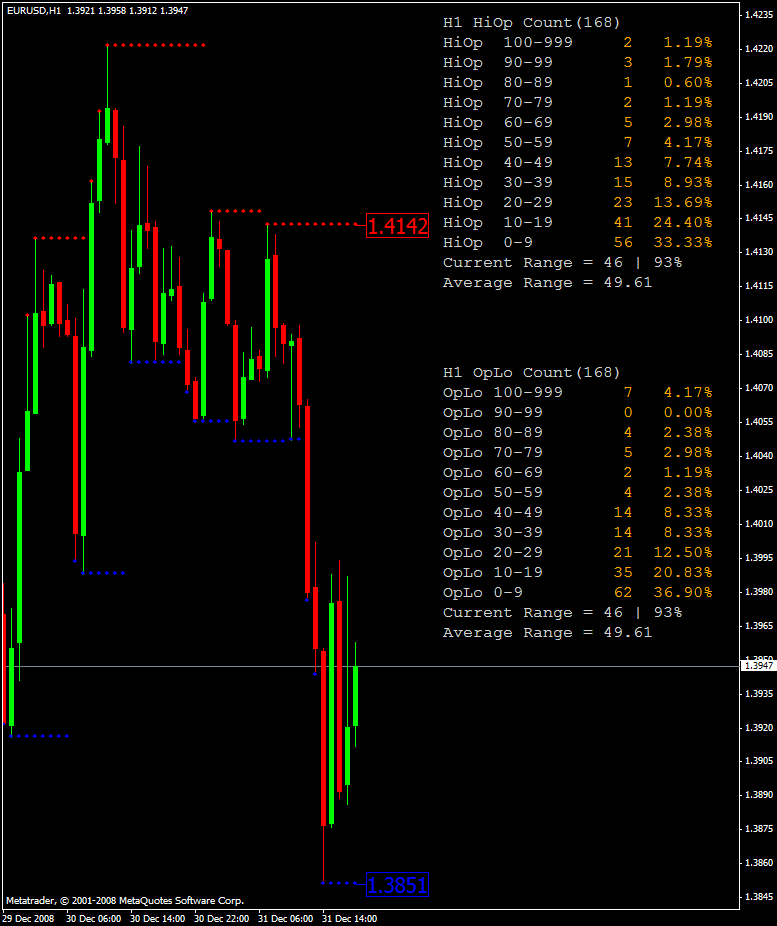Click the upper Average Range = 49.61 text

tap(547, 283)
